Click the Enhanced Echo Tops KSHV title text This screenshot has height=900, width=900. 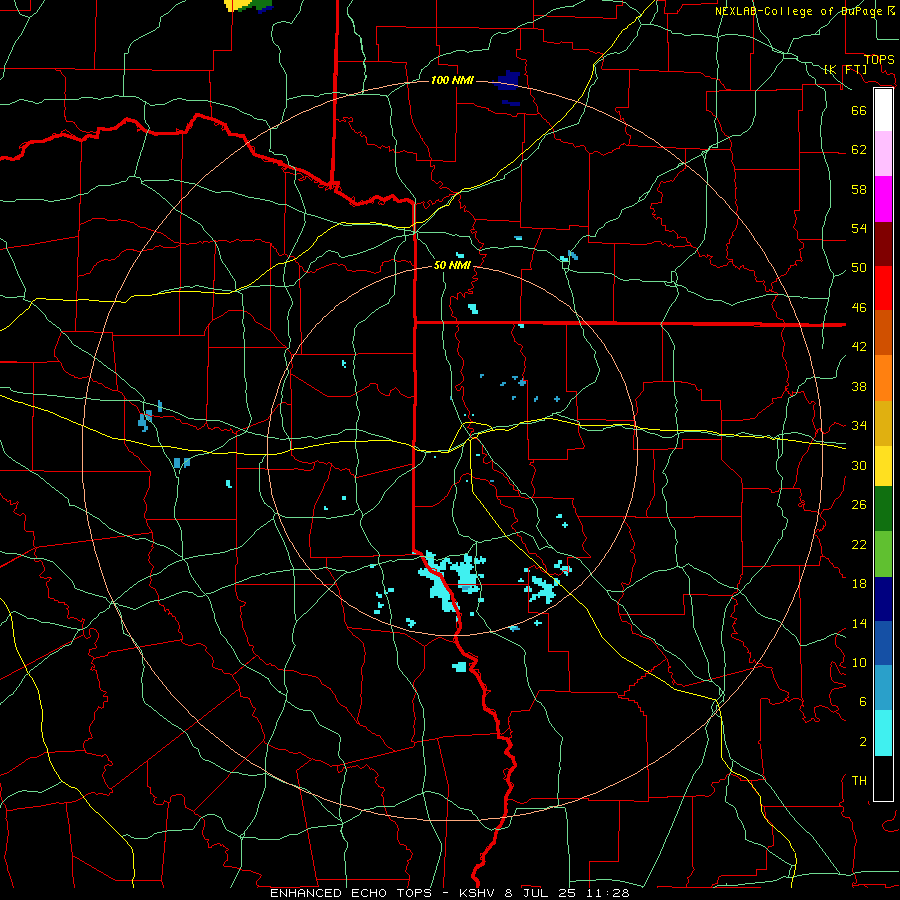click(x=449, y=893)
